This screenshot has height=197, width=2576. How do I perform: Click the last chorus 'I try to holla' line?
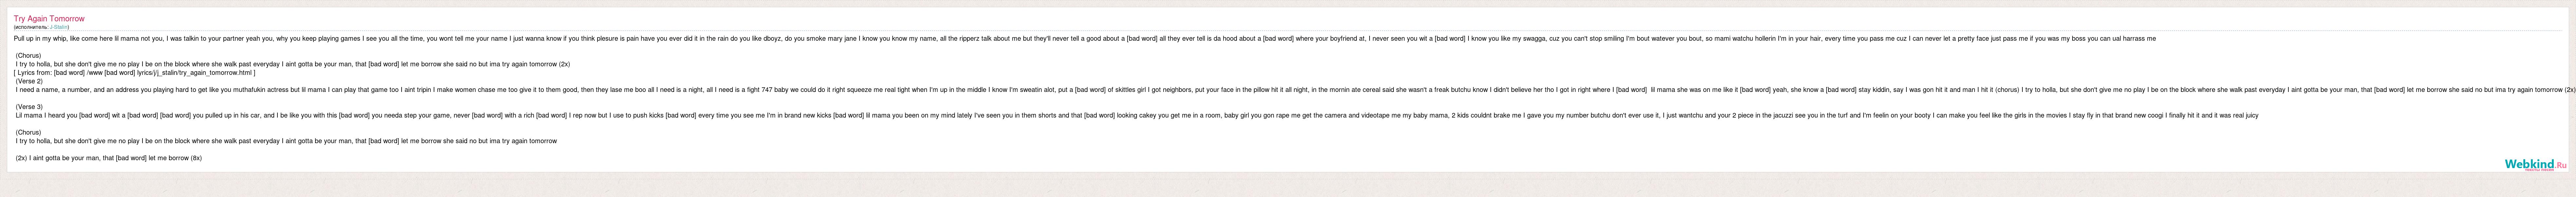click(286, 141)
